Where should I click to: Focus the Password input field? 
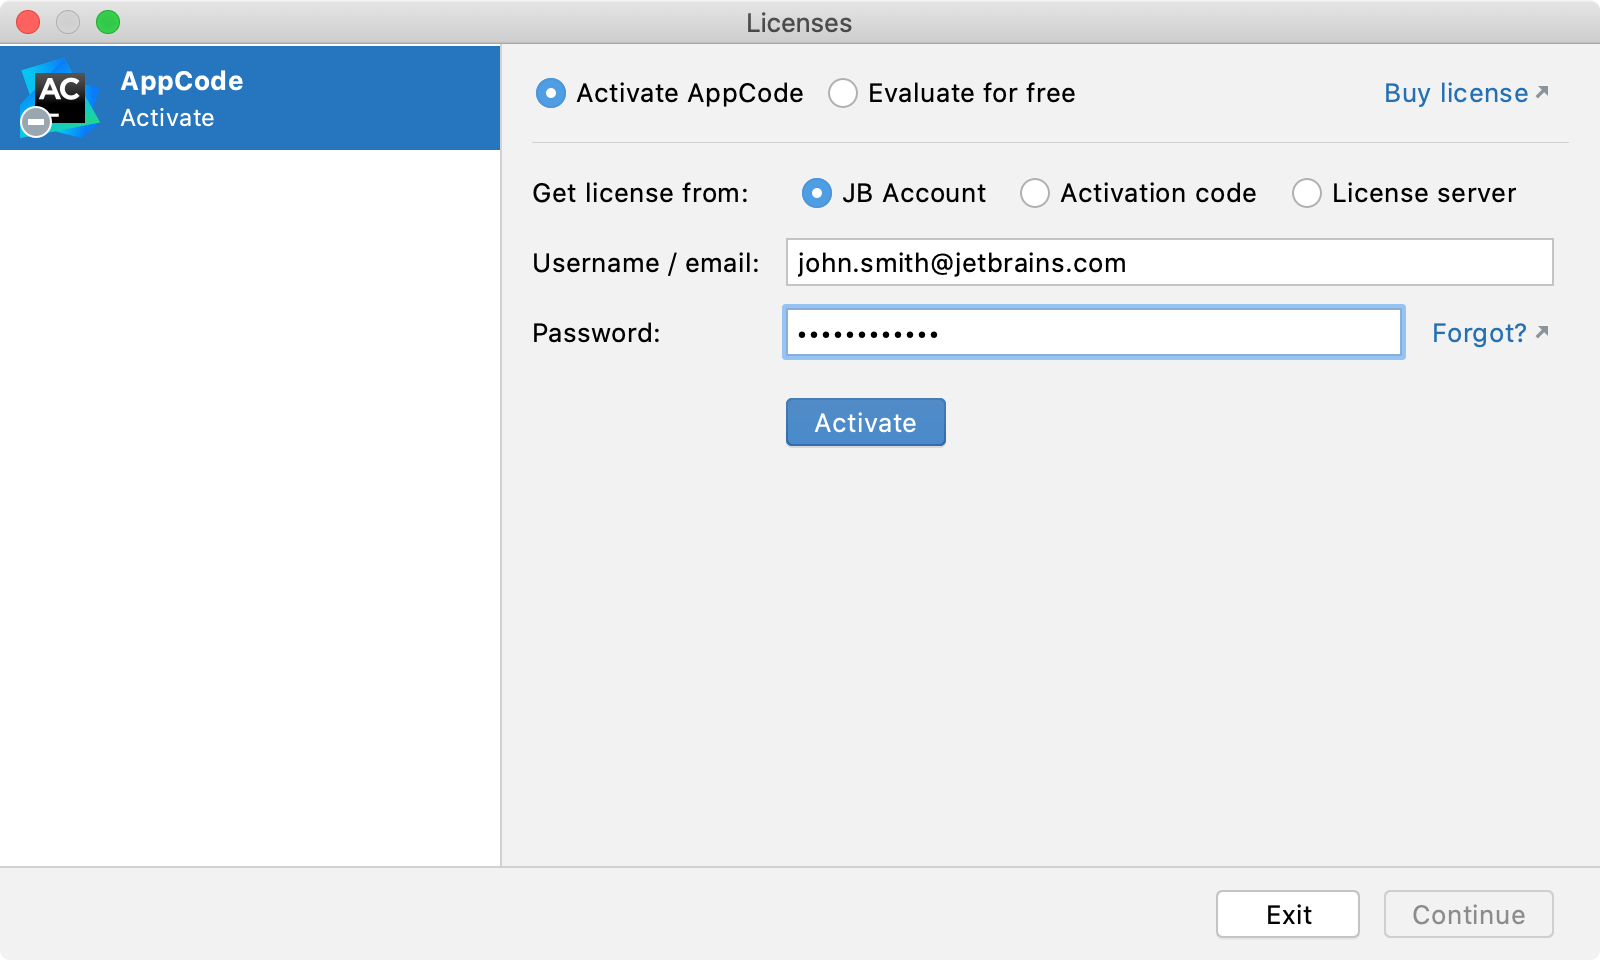(x=1094, y=332)
